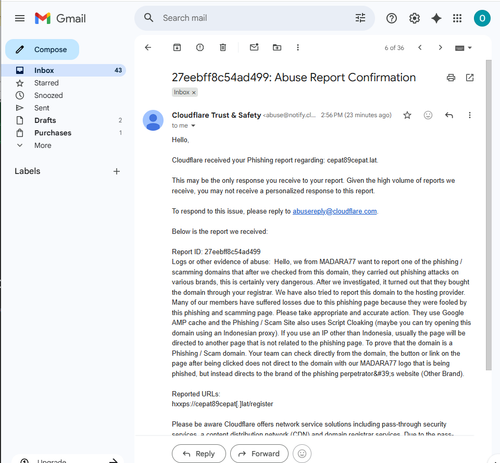Add emoji reaction next to Forward
500x463 pixels.
[302, 453]
